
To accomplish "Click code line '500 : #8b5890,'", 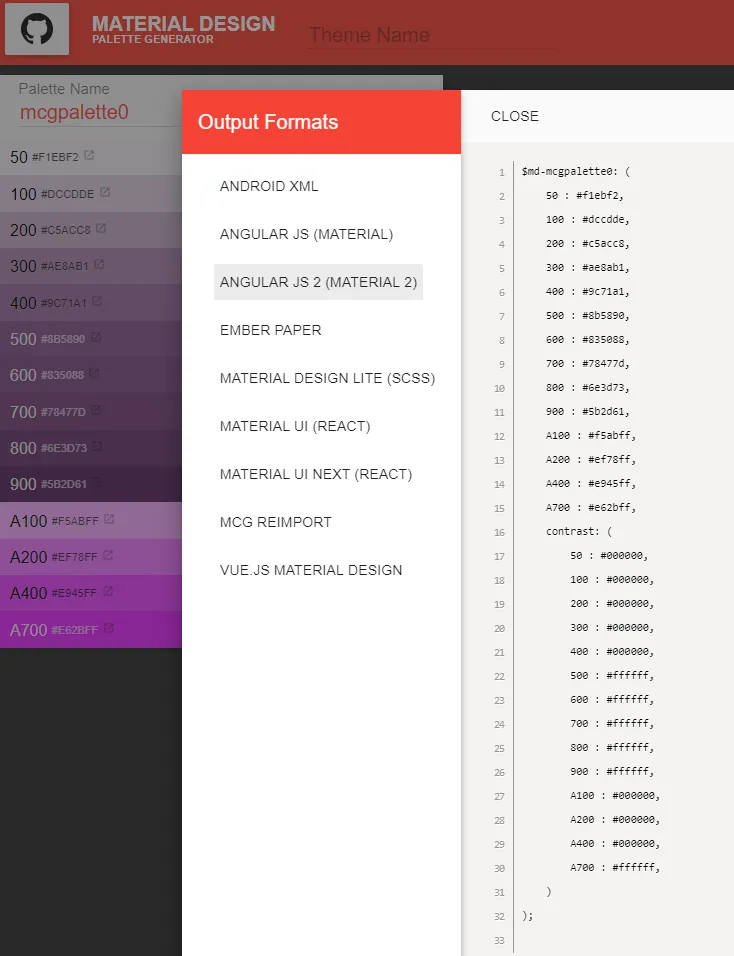I will (588, 315).
